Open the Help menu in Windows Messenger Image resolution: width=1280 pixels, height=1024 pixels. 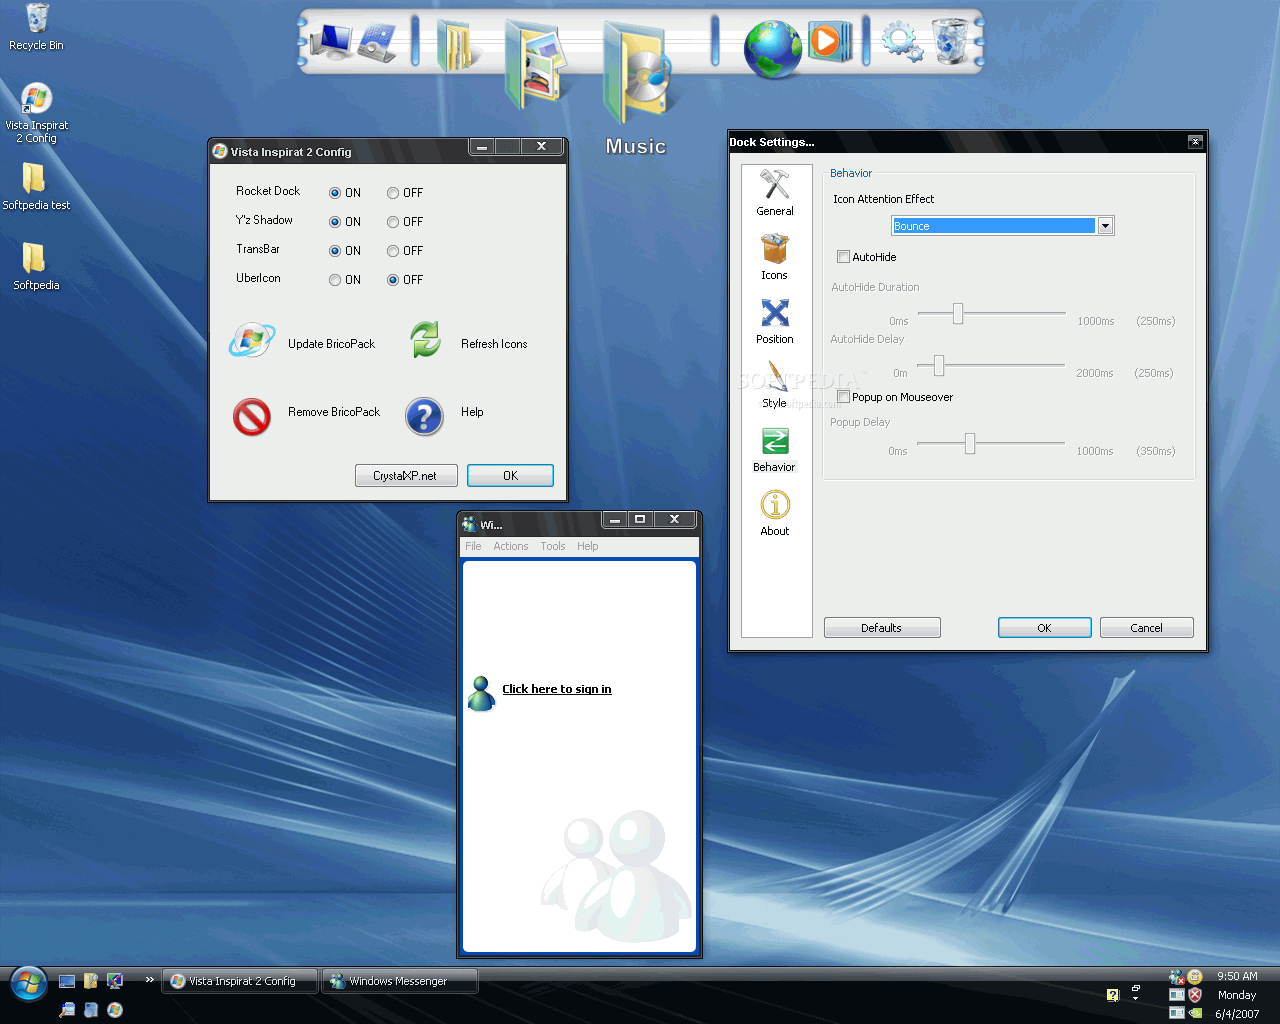588,546
